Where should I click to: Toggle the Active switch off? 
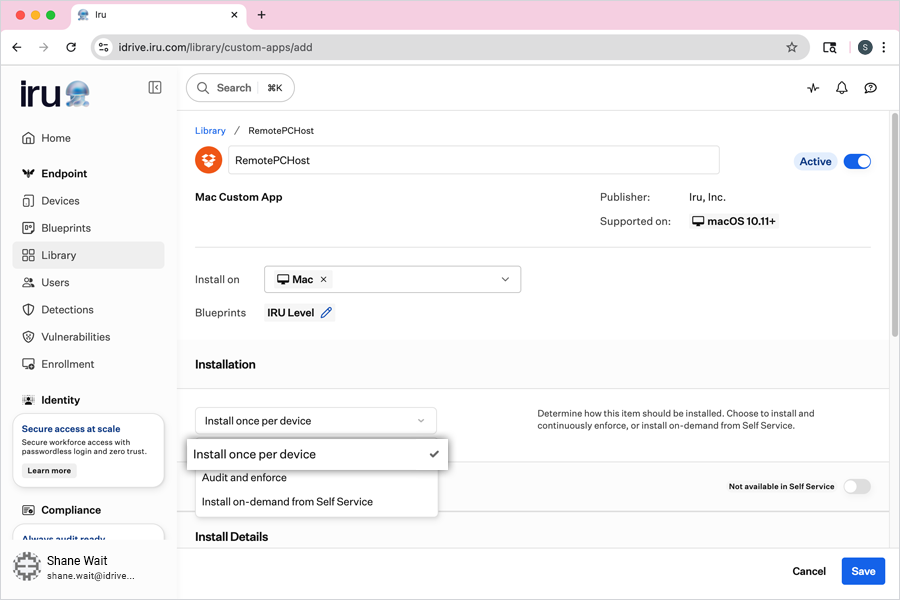(x=857, y=161)
